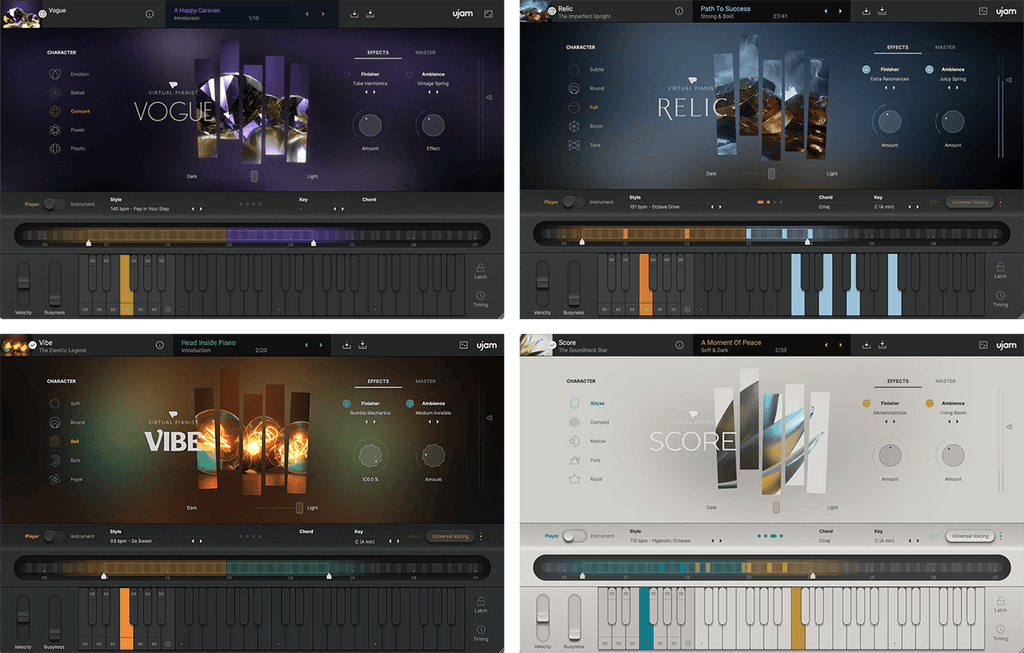The height and width of the screenshot is (653, 1024).
Task: Expand the Metamorphosis finisher menu in Score
Action: point(889,412)
